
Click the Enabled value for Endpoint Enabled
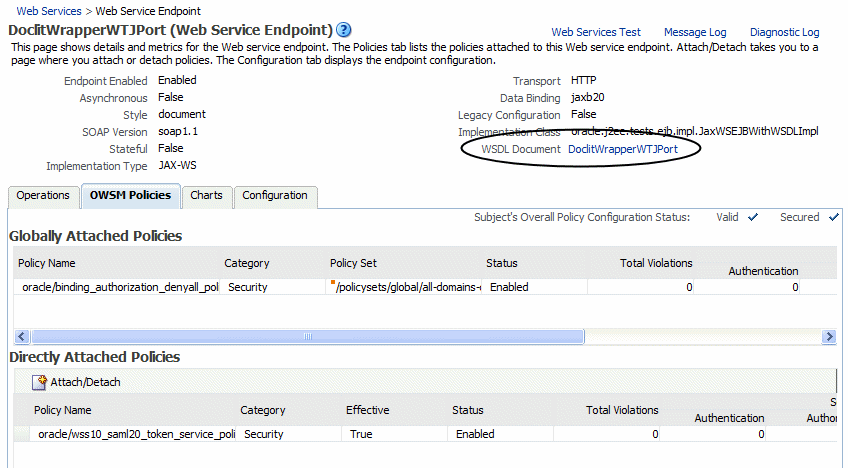click(177, 80)
